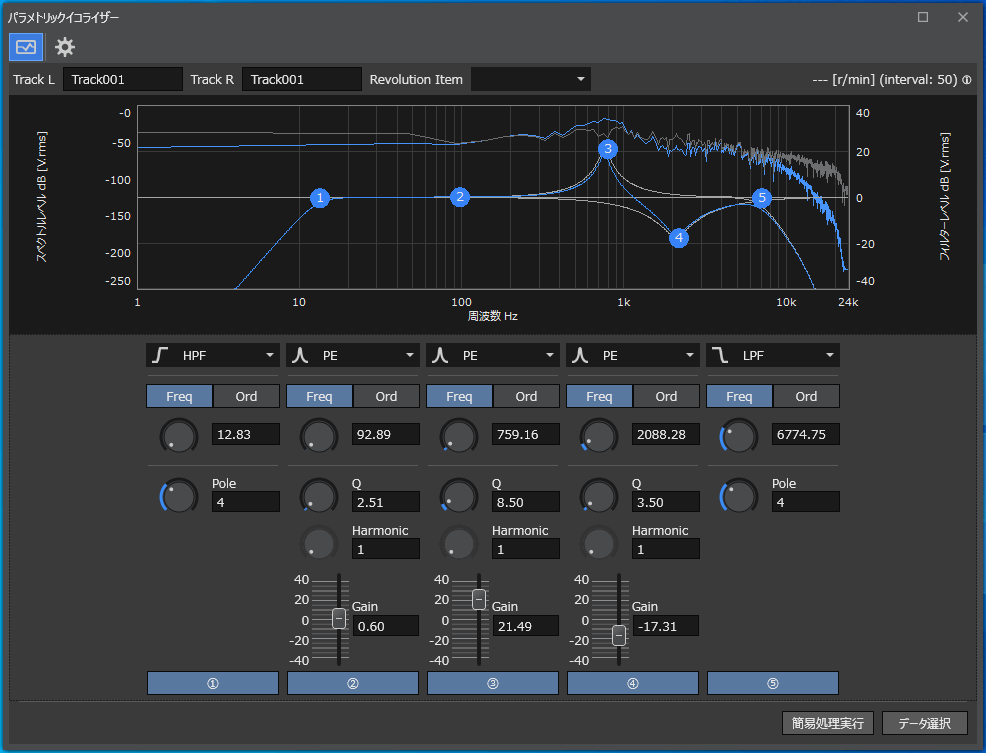Click the LPF Pole knob of band 5
Screen dimensions: 986x753
(x=739, y=496)
